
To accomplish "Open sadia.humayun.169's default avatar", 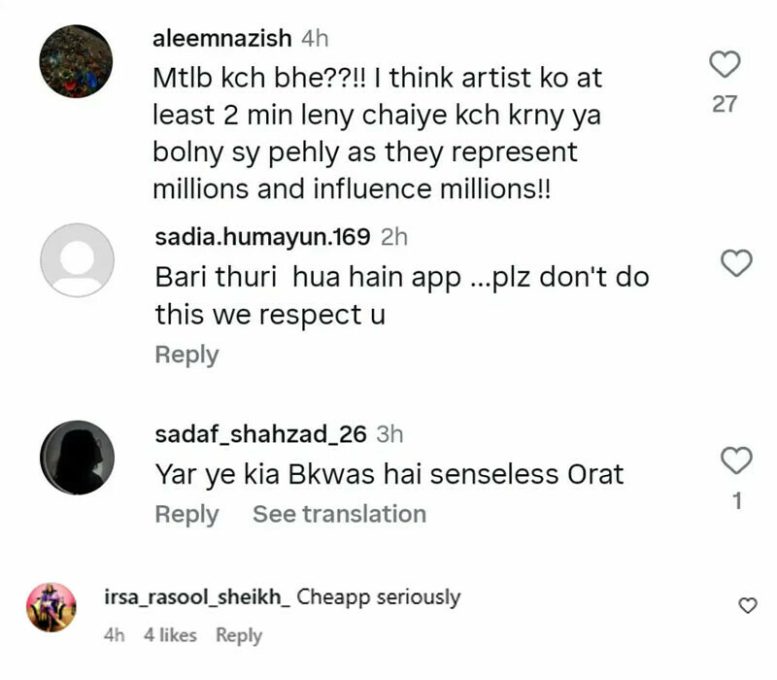I will 77,260.
